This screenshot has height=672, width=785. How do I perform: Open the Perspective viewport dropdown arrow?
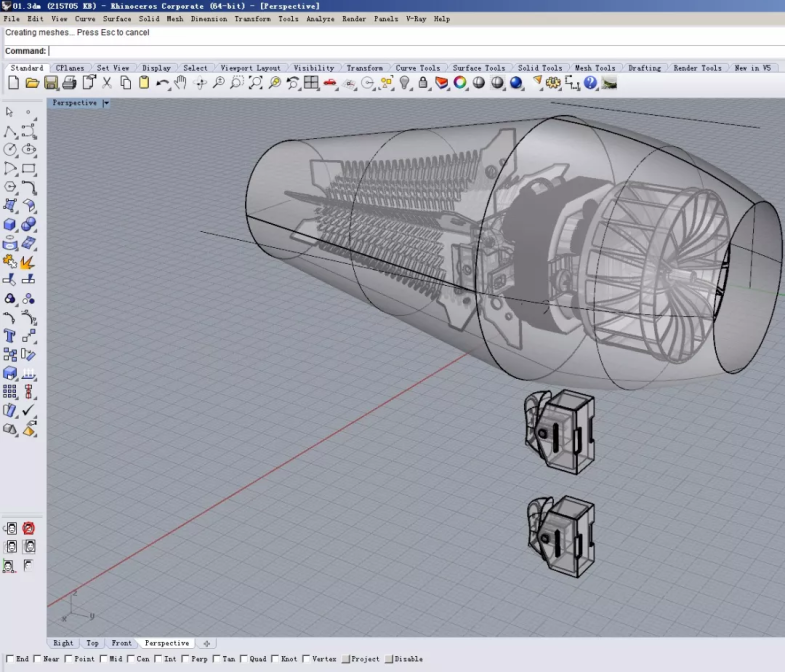pos(106,103)
